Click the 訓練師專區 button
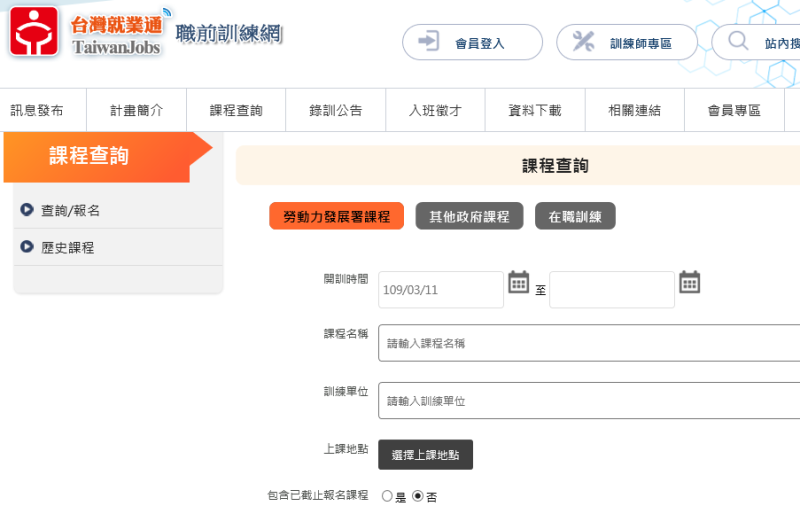The height and width of the screenshot is (506, 800). click(x=627, y=42)
